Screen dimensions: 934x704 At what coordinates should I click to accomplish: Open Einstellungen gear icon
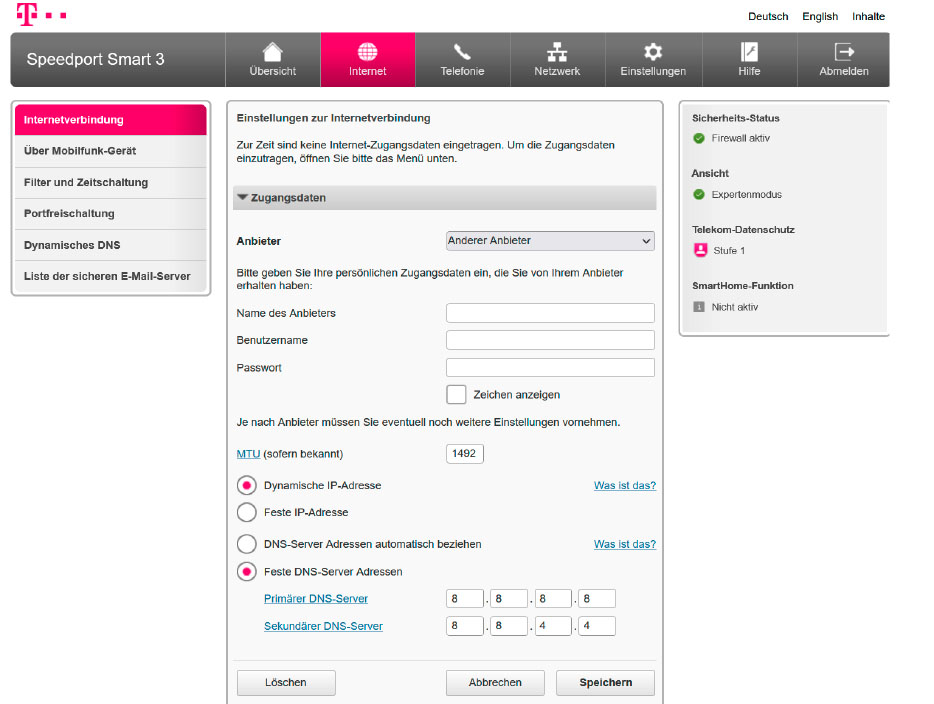[x=653, y=52]
